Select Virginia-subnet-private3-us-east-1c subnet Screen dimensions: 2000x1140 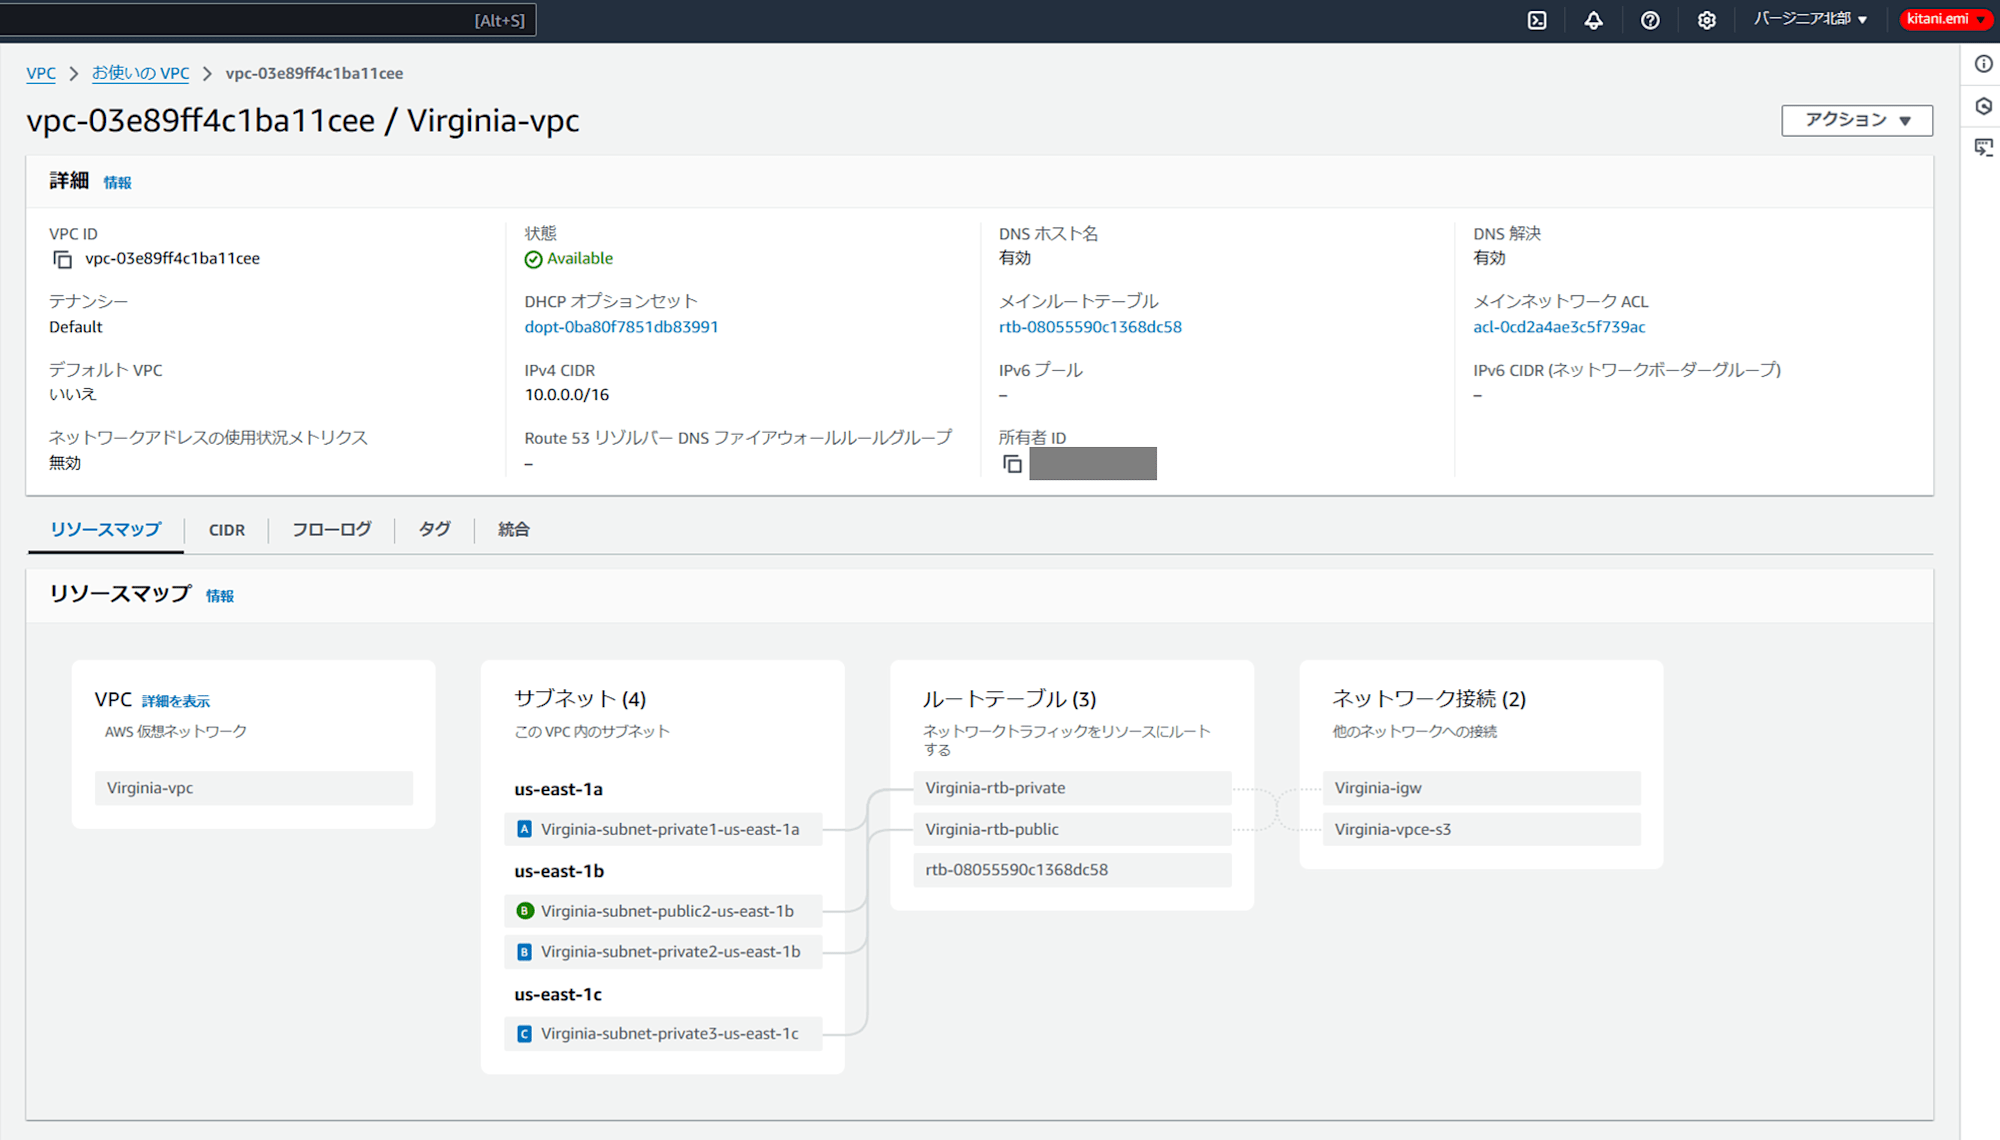click(663, 1034)
